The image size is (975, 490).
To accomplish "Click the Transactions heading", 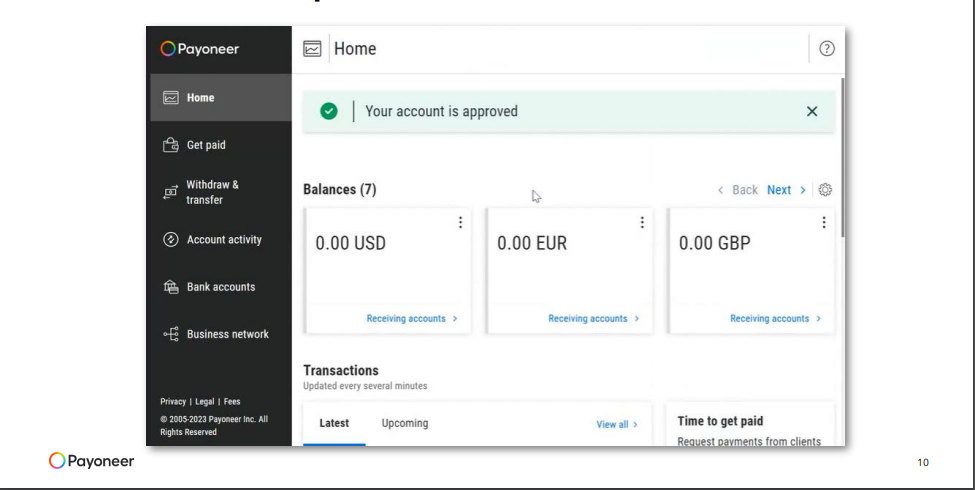I will coord(341,371).
